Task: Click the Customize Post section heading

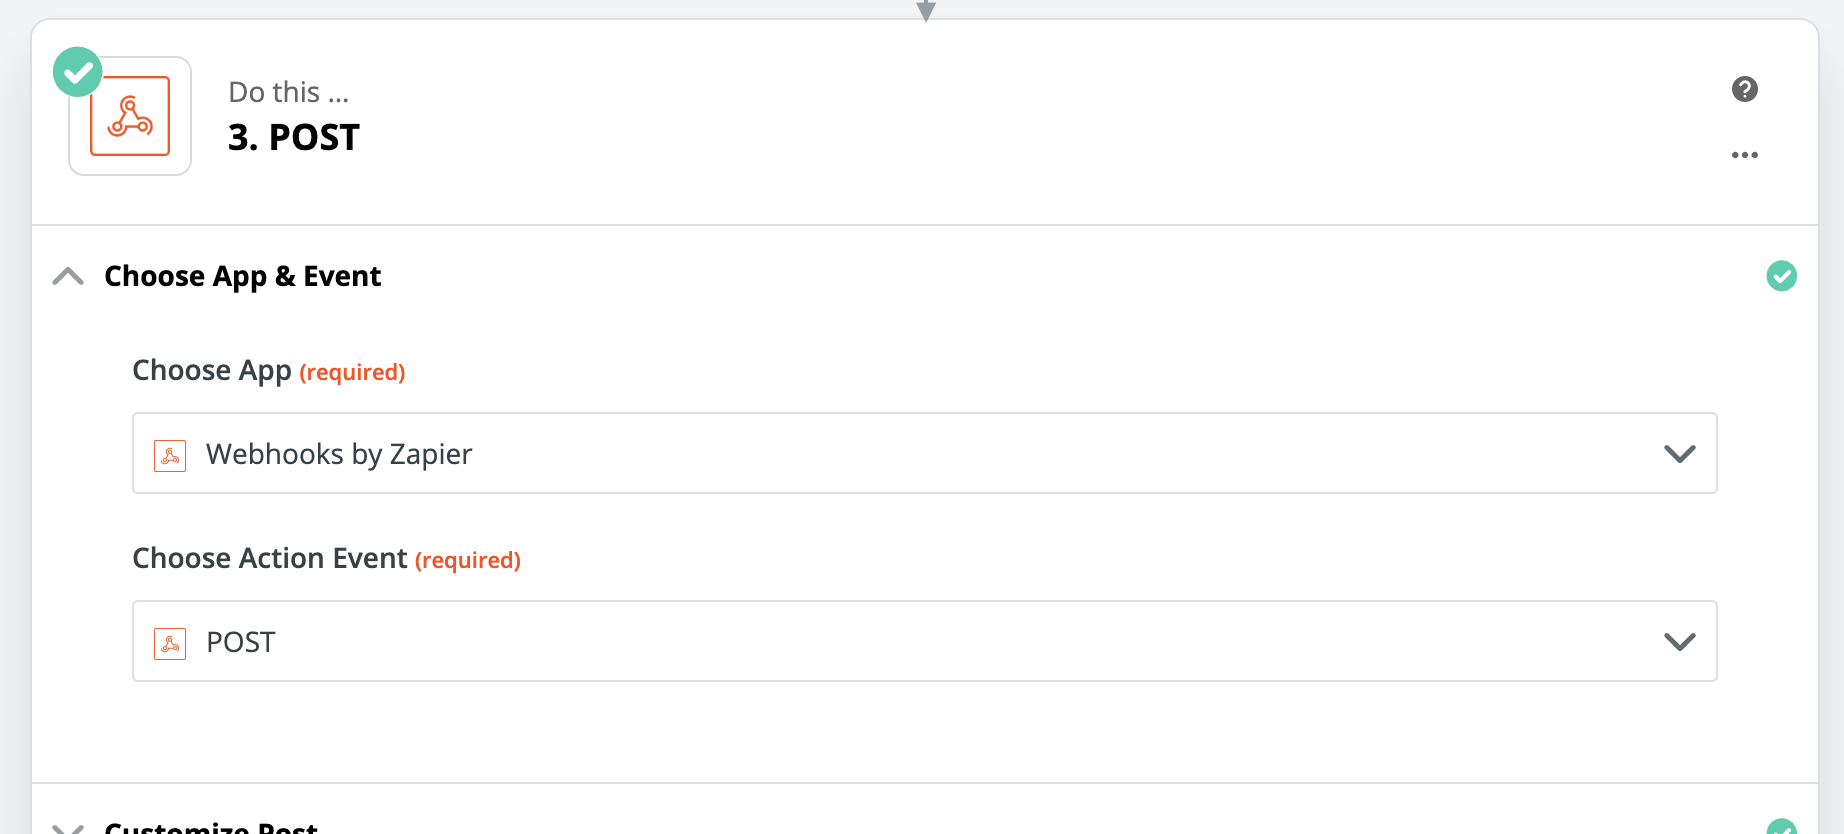Action: click(211, 827)
